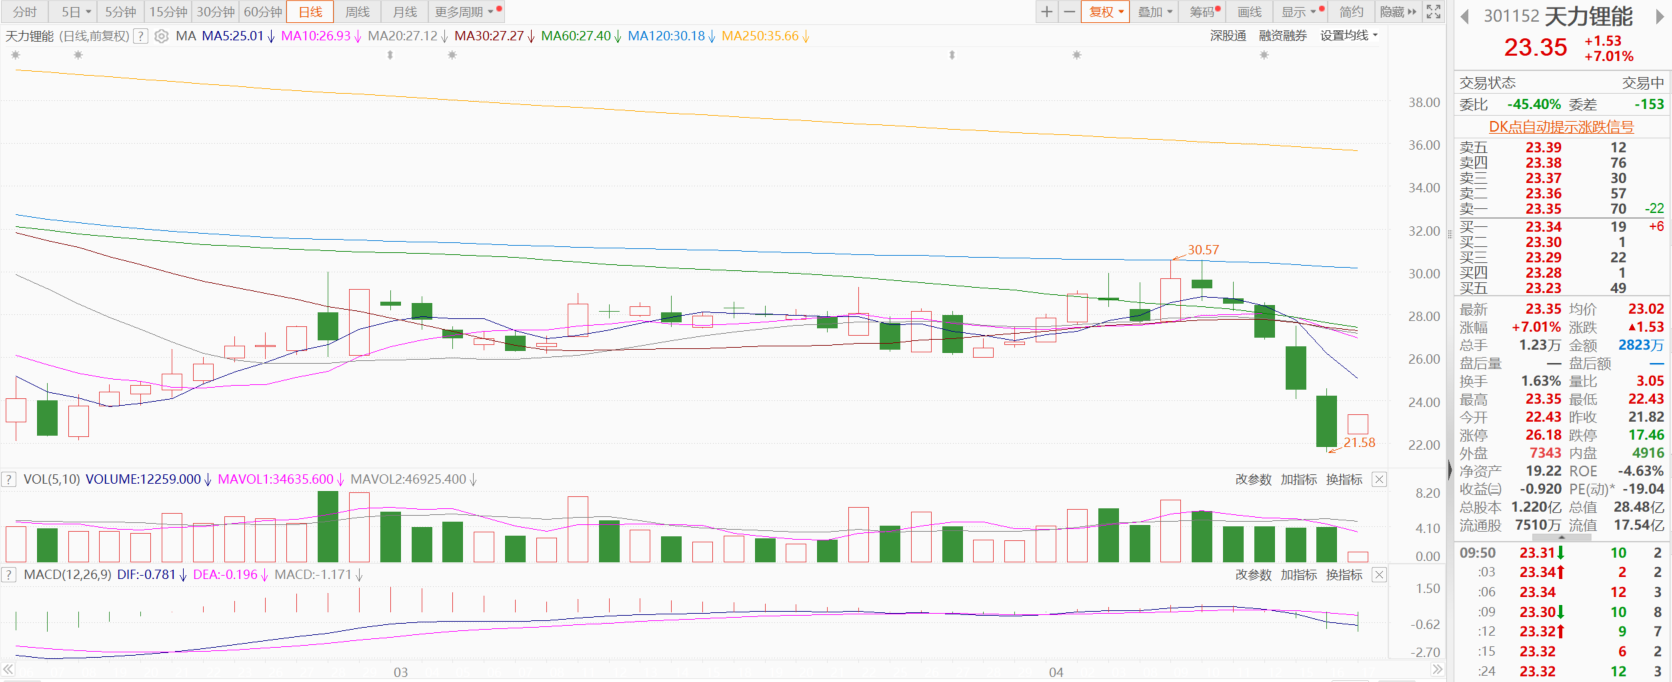Close the VOL indicator panel
The image size is (1672, 682).
(1379, 480)
